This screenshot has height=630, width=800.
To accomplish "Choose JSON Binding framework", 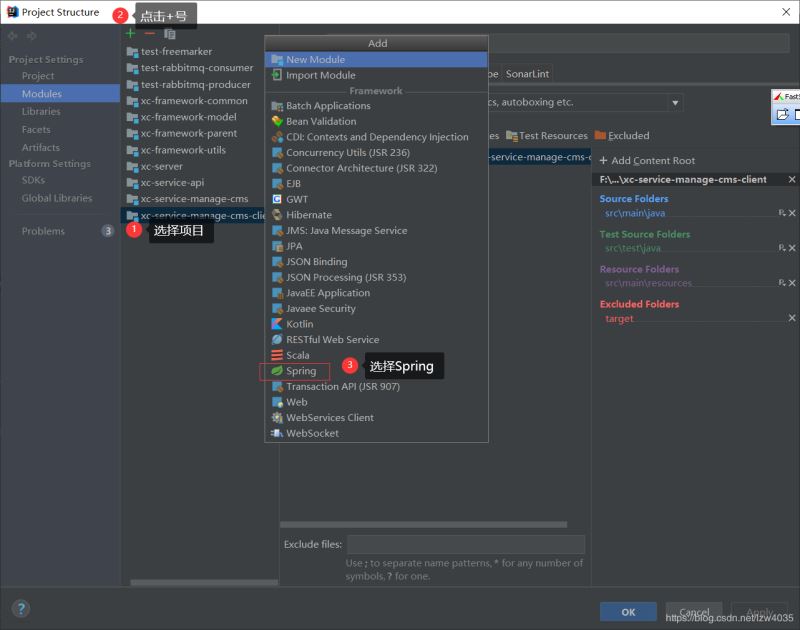I will tap(376, 262).
